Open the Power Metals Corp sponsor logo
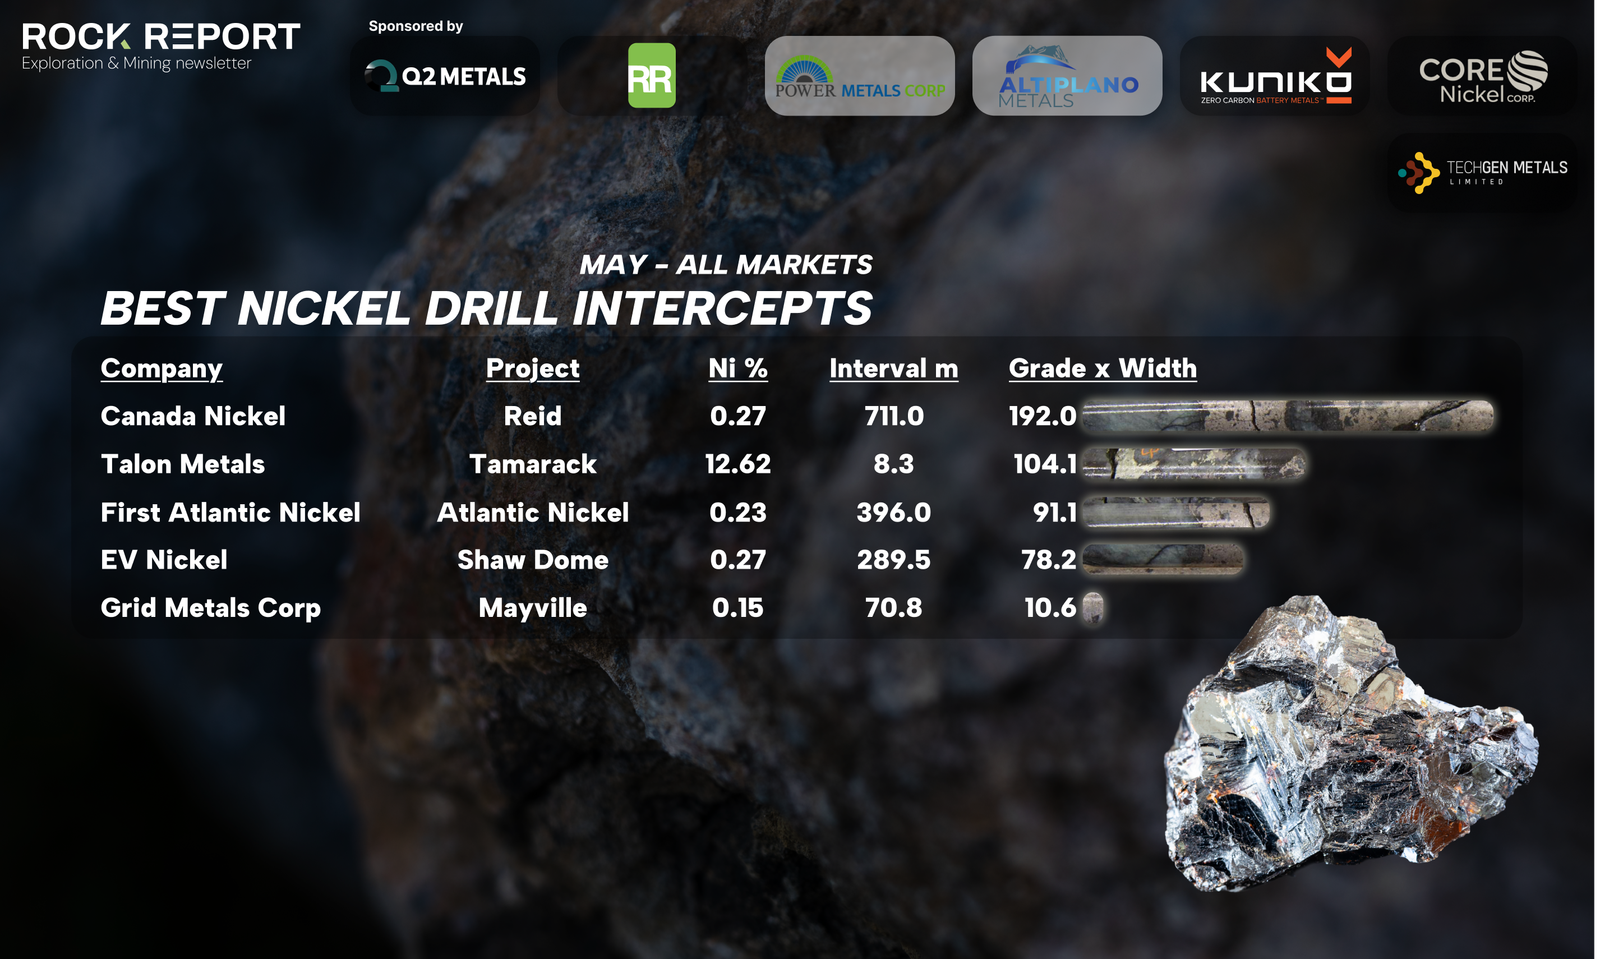 click(x=860, y=76)
